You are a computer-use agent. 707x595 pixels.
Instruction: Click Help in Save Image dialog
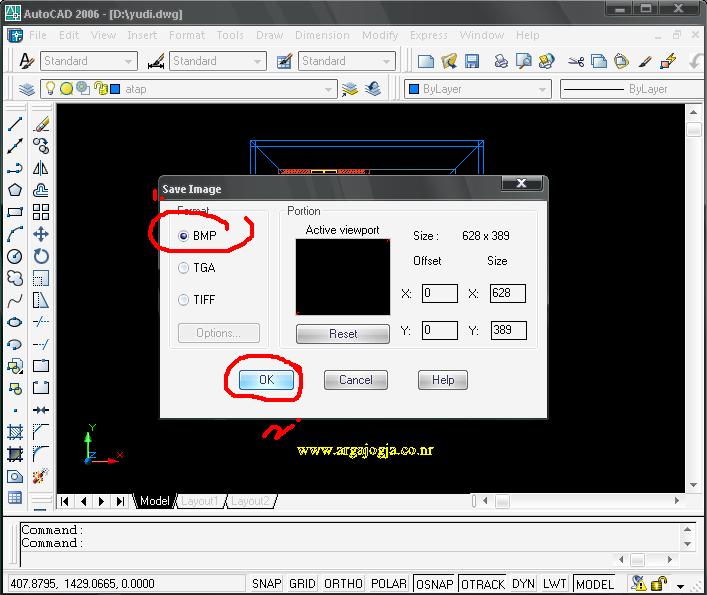443,380
